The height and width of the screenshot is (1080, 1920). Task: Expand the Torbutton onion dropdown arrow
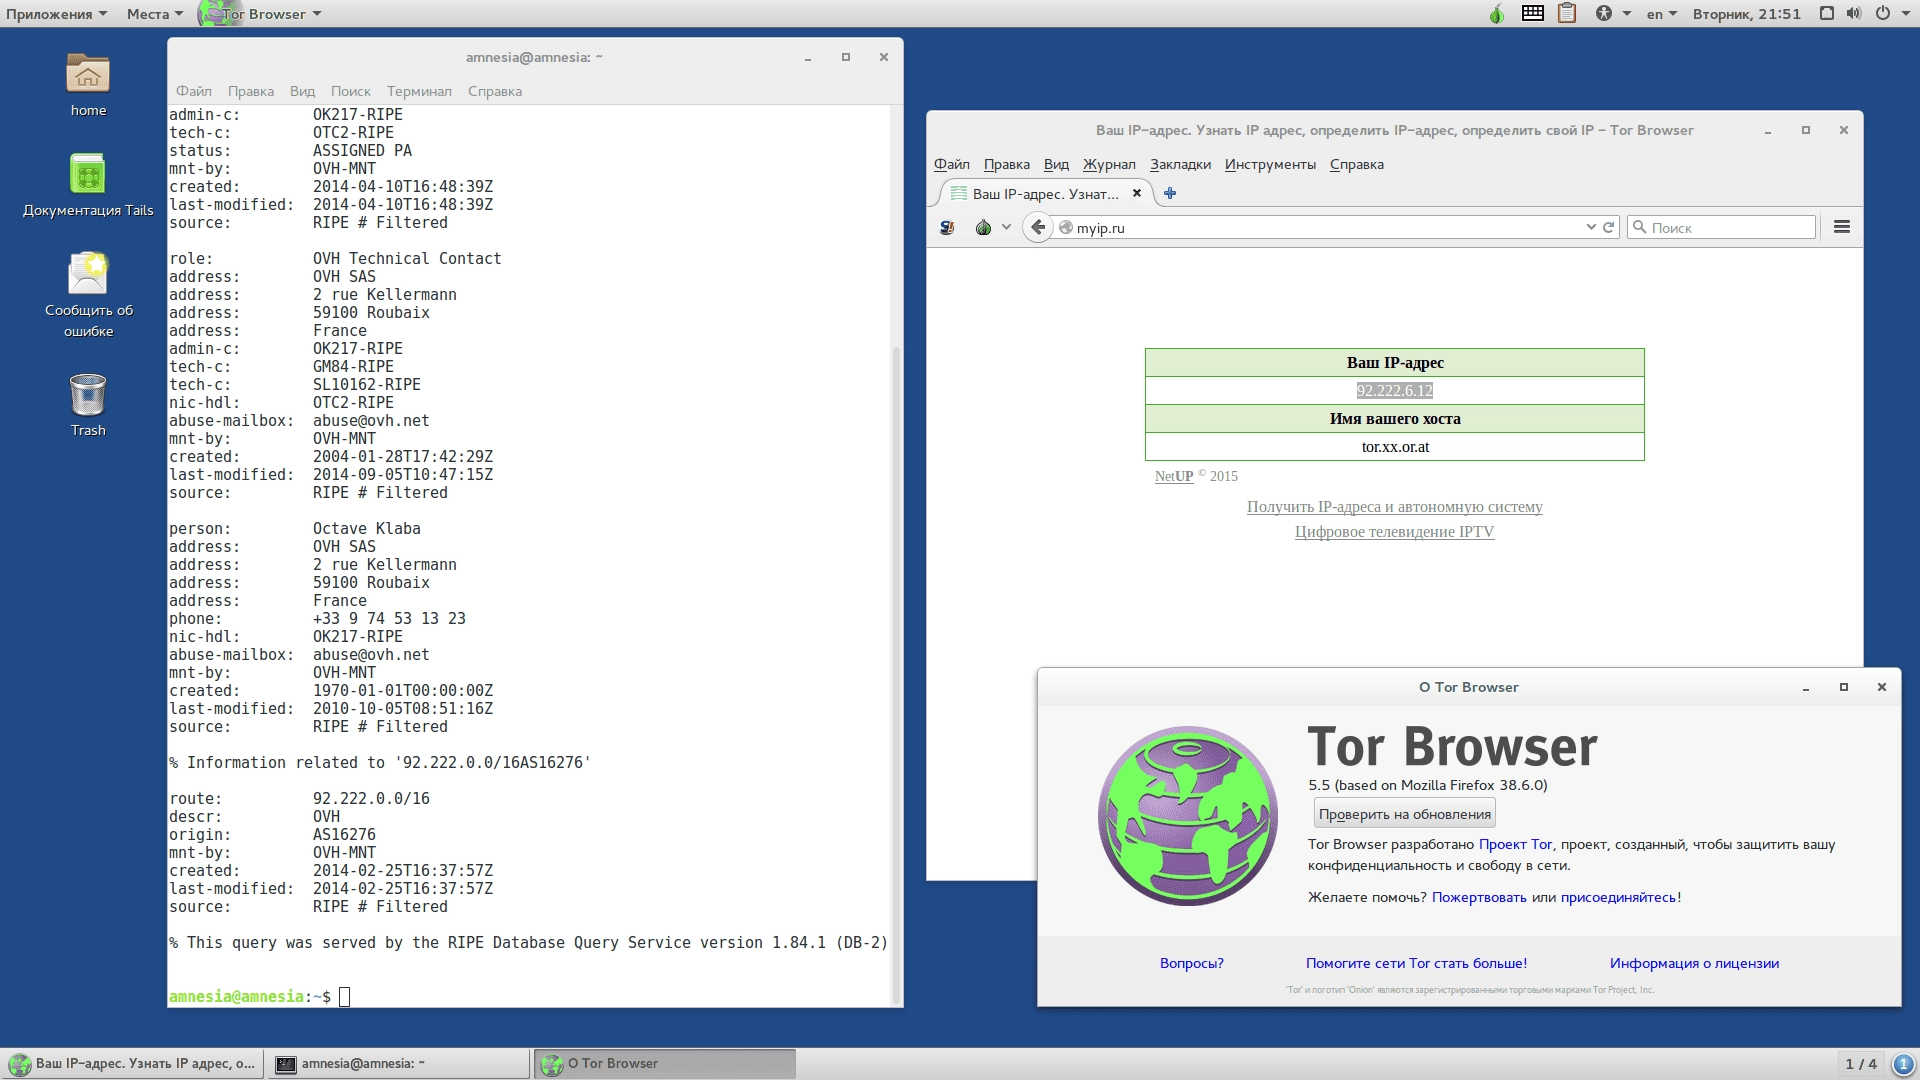pyautogui.click(x=1006, y=228)
